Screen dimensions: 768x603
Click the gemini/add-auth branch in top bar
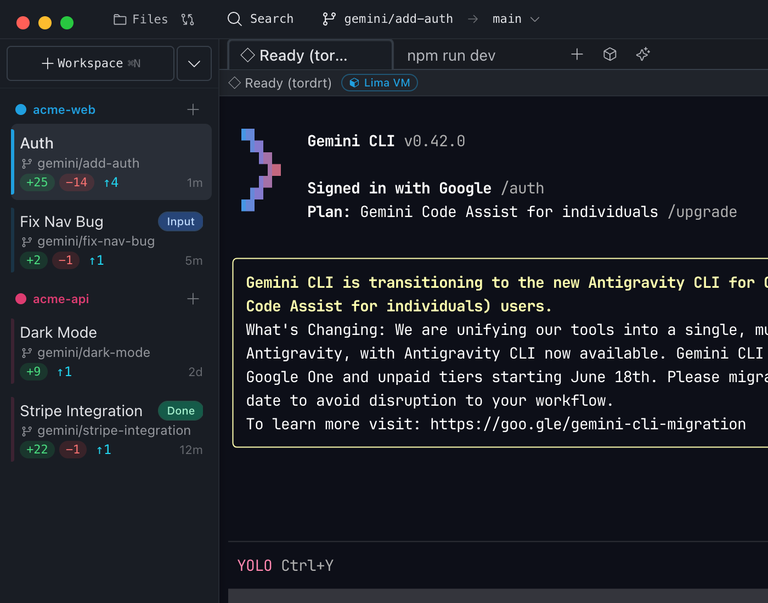pos(387,19)
